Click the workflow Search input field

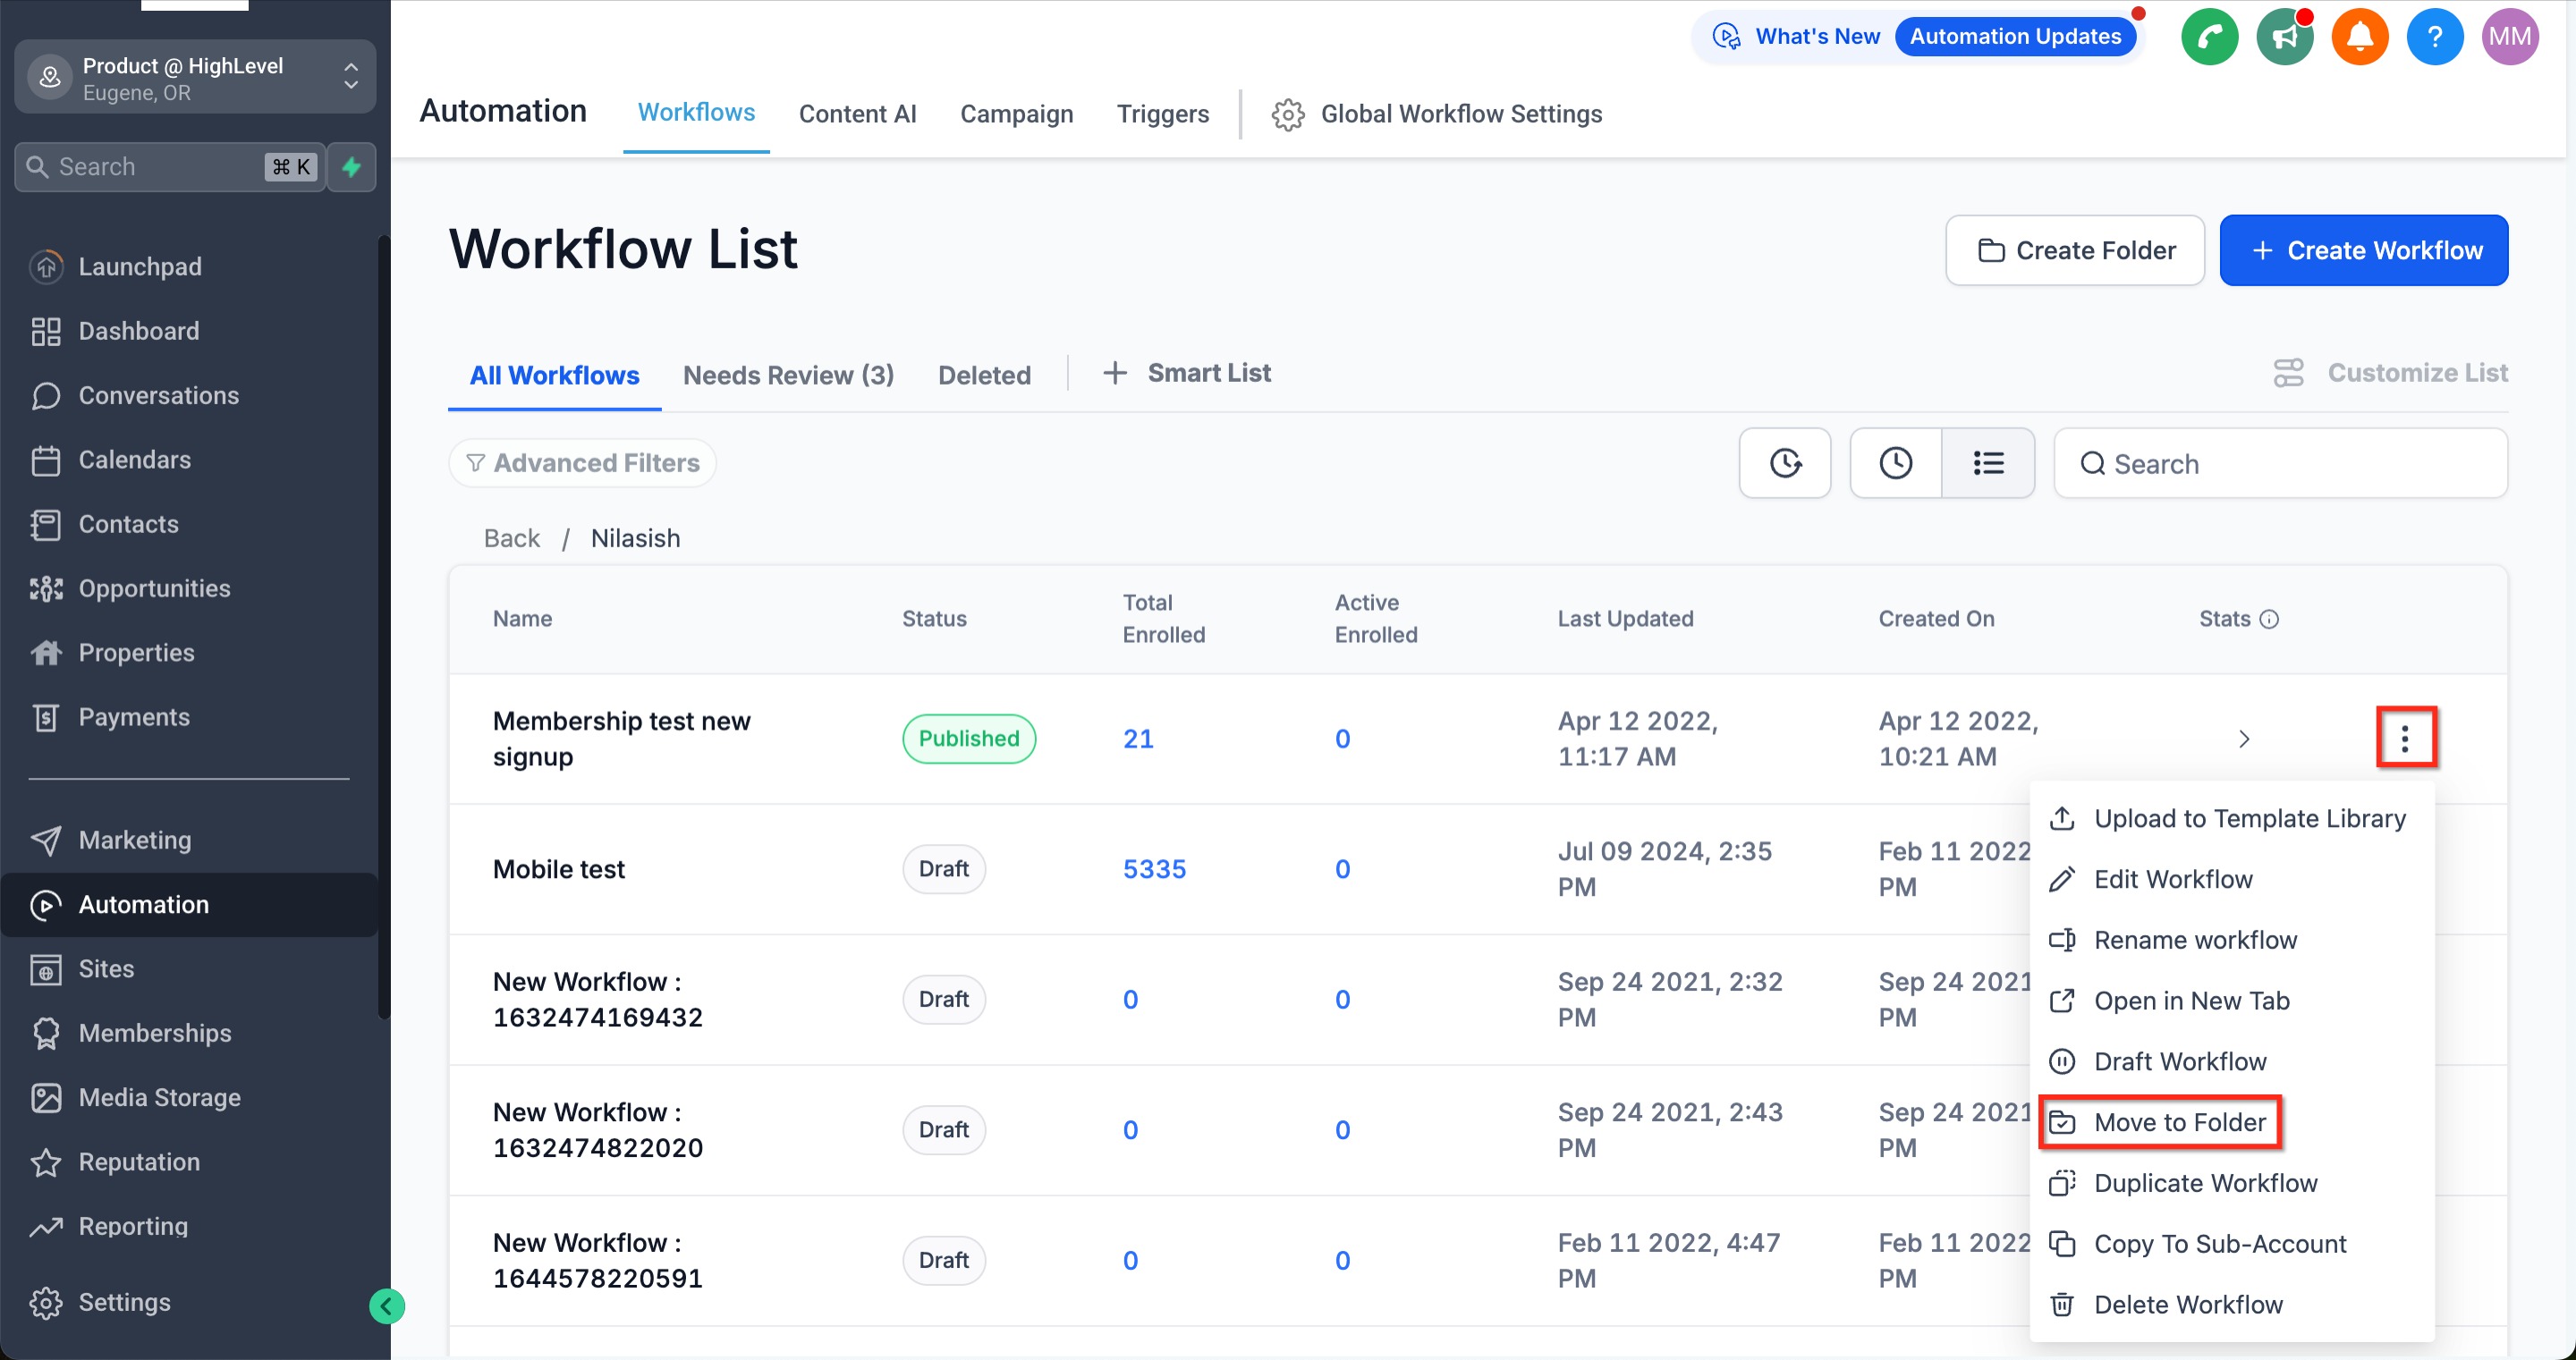pos(2280,463)
